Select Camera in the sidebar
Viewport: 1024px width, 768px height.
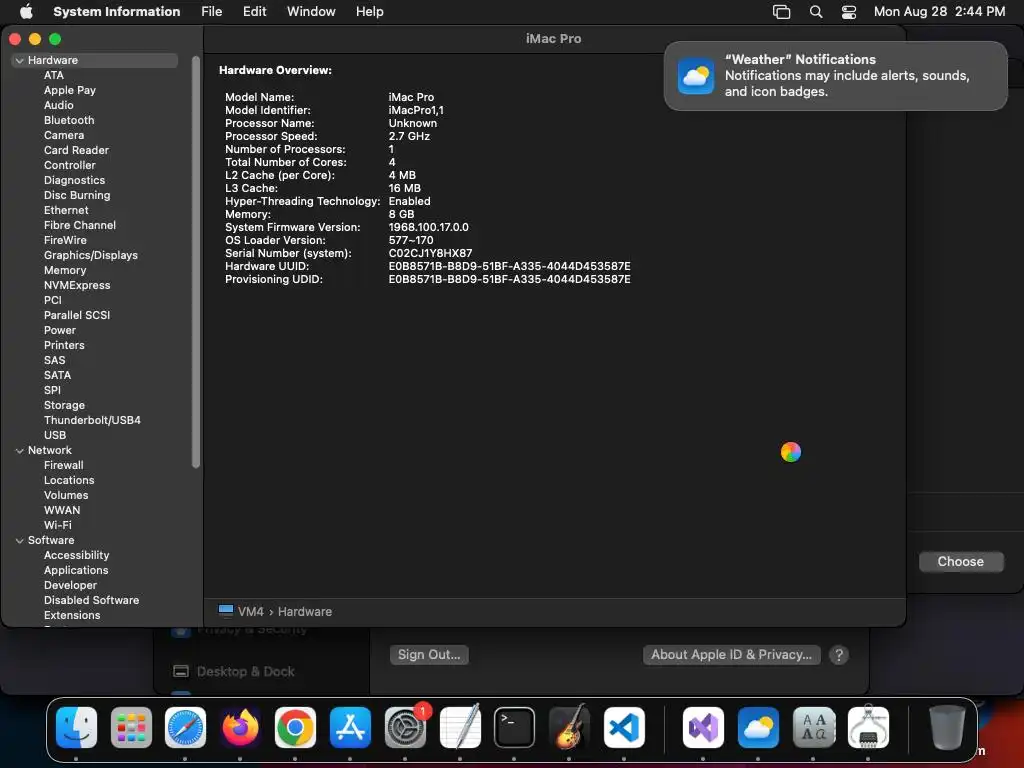point(64,135)
